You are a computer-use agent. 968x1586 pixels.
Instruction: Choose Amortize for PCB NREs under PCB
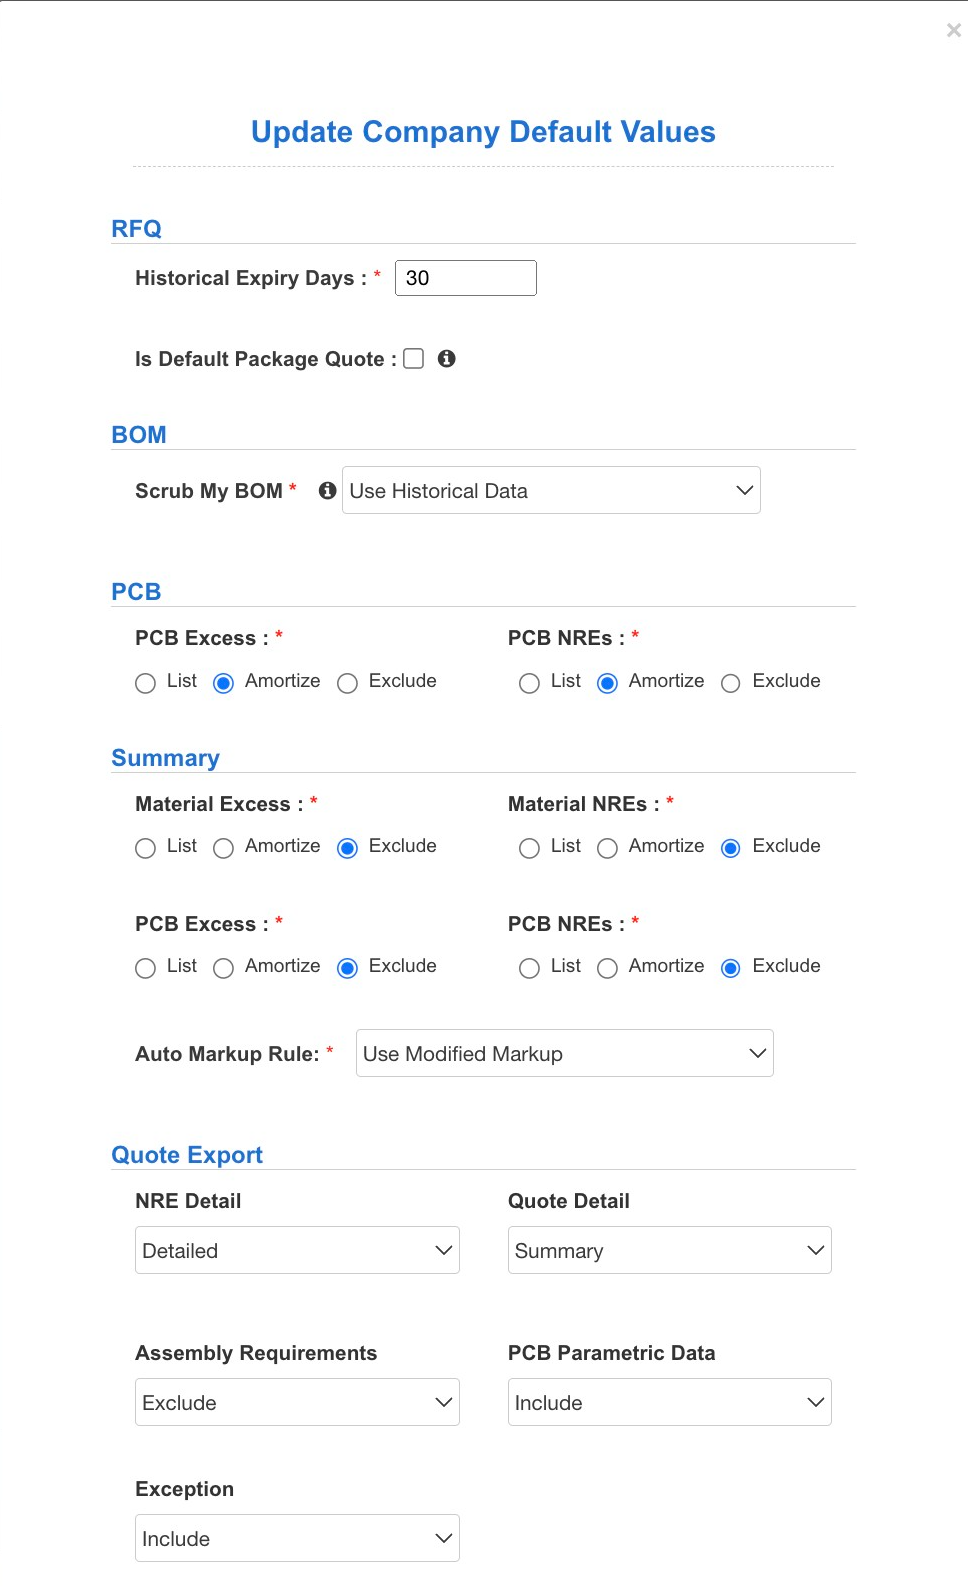click(608, 683)
